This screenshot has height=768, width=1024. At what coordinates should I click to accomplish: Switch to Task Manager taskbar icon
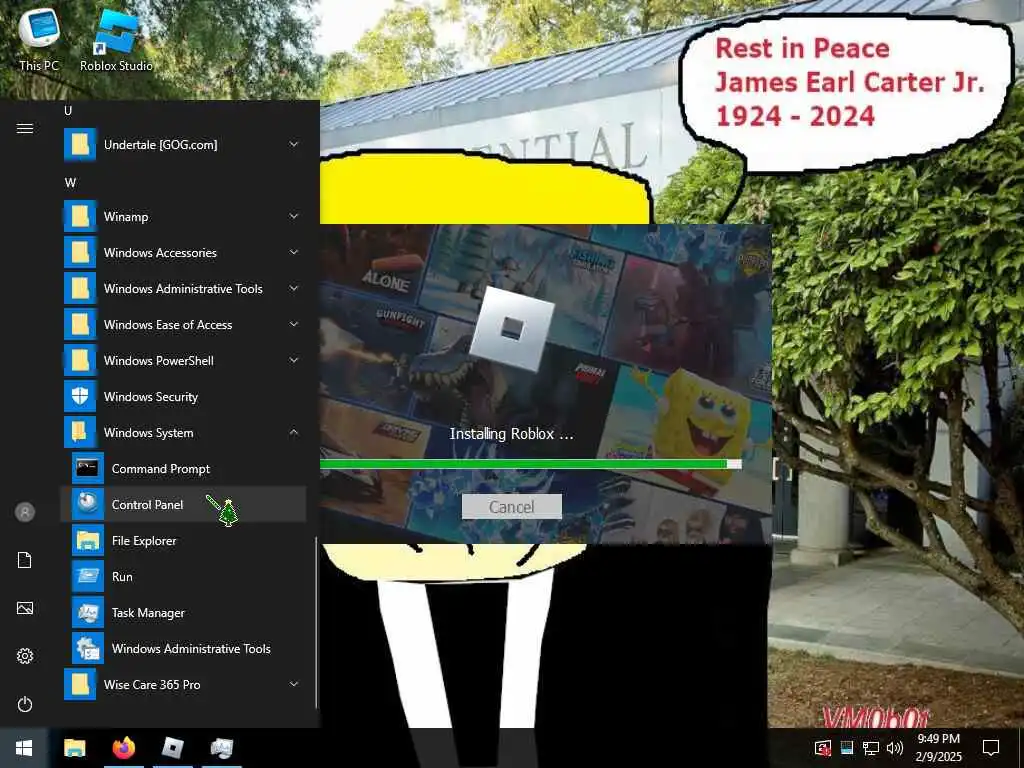point(221,748)
